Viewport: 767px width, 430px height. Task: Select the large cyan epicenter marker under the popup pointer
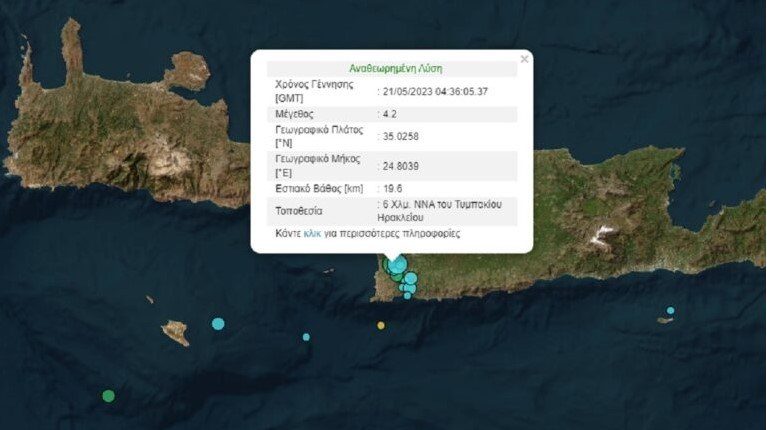(x=398, y=265)
